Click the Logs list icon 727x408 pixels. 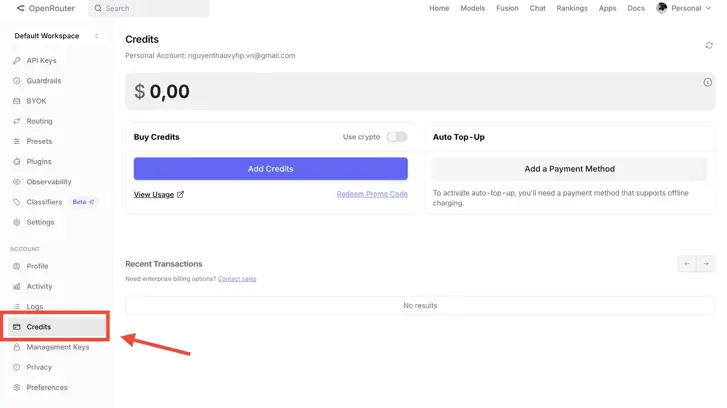pos(17,306)
